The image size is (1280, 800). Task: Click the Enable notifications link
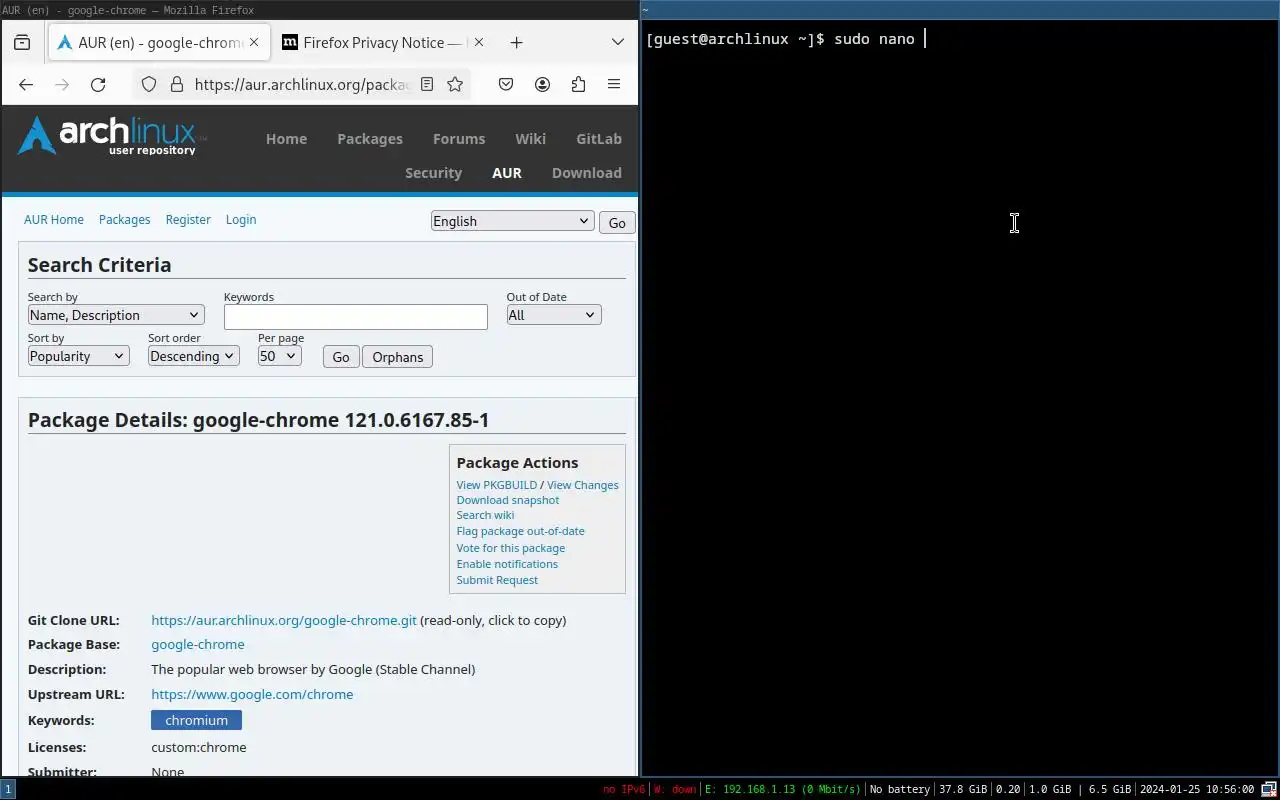pyautogui.click(x=507, y=564)
